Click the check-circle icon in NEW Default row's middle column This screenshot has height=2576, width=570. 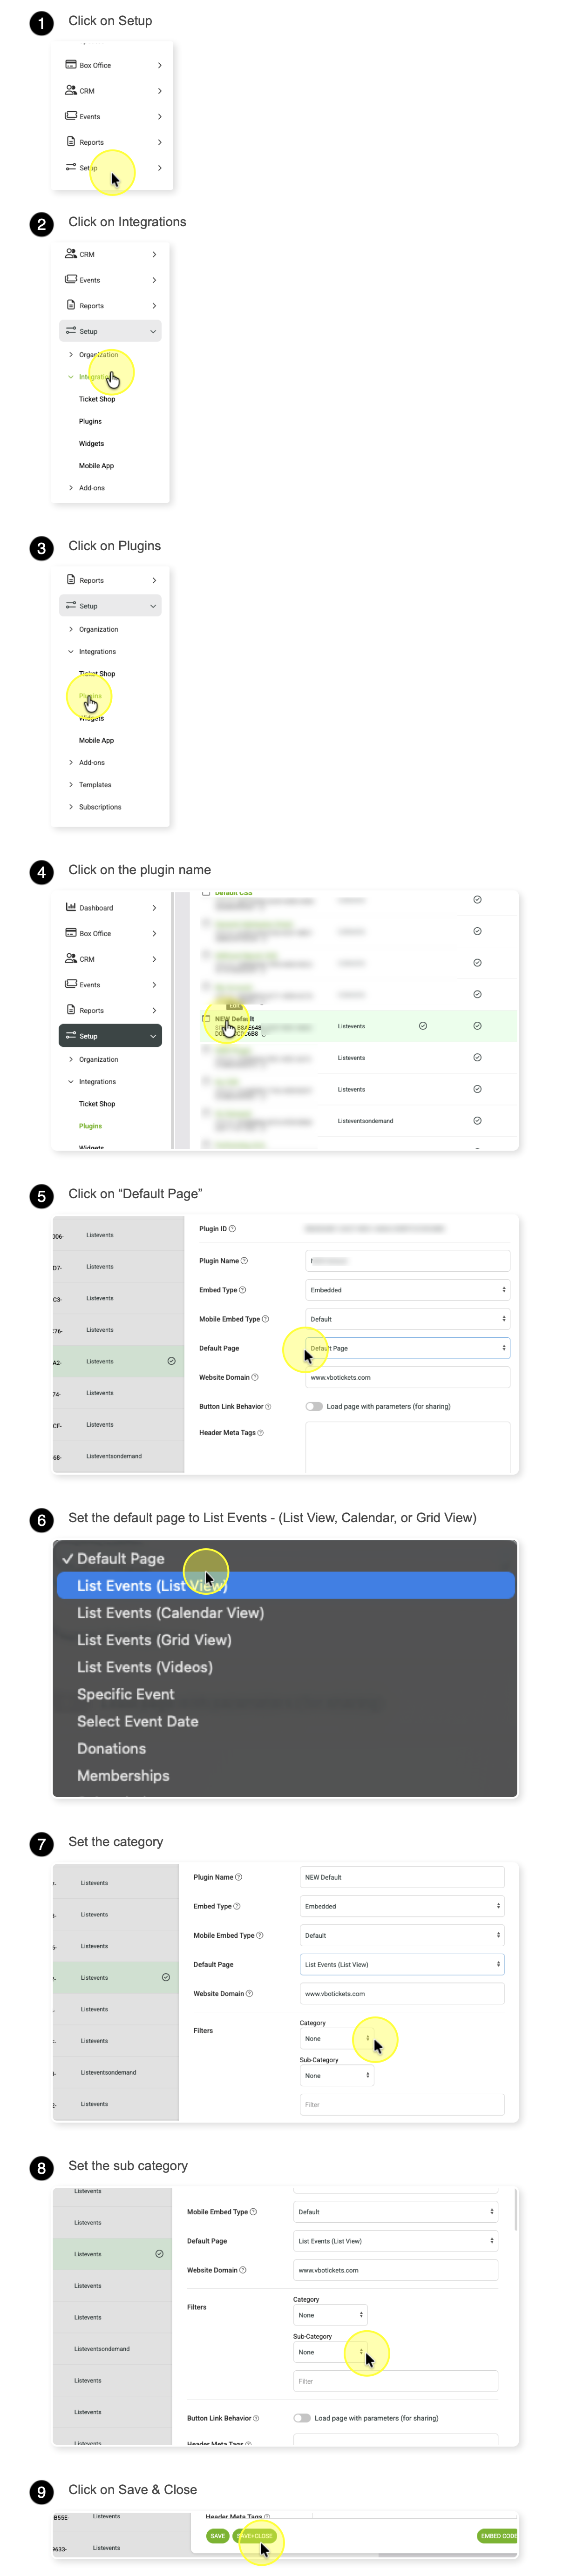423,1026
